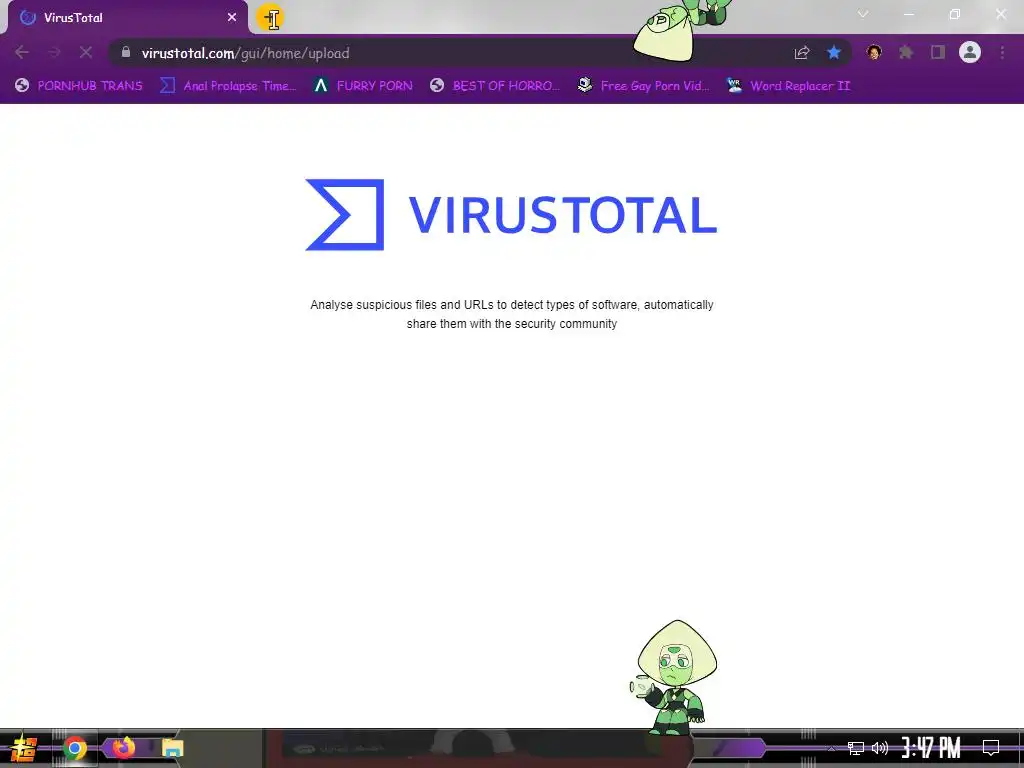
Task: Share this page using the share icon
Action: pos(802,53)
